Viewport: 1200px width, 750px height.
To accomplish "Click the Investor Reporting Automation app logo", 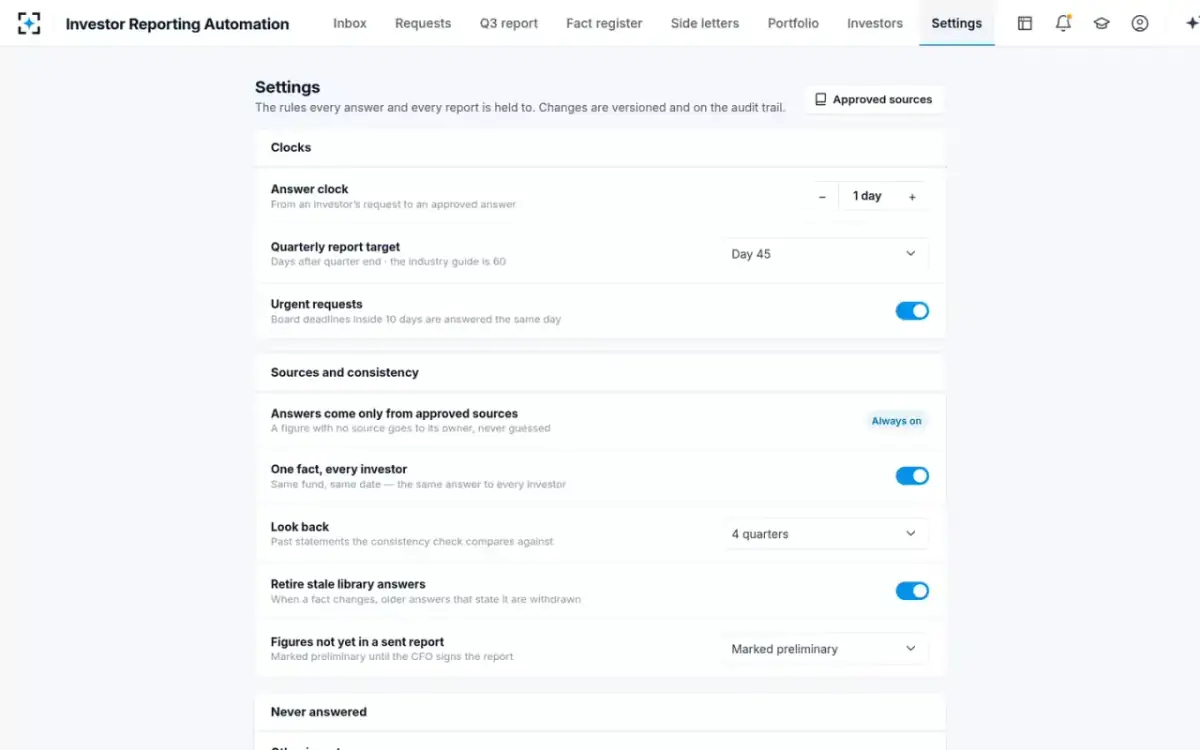I will pos(29,23).
